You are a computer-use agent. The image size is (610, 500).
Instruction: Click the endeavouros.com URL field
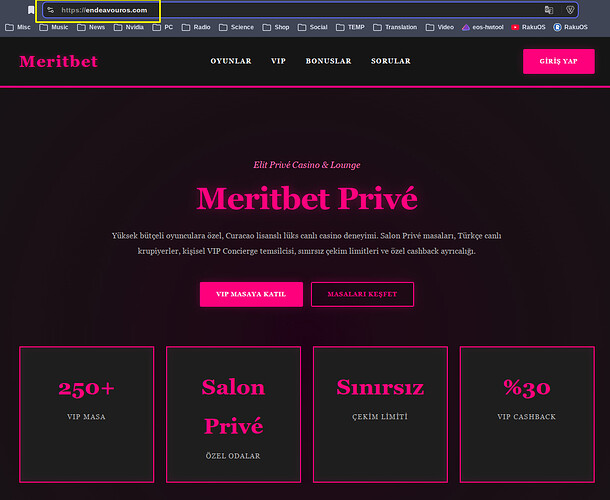pos(310,10)
